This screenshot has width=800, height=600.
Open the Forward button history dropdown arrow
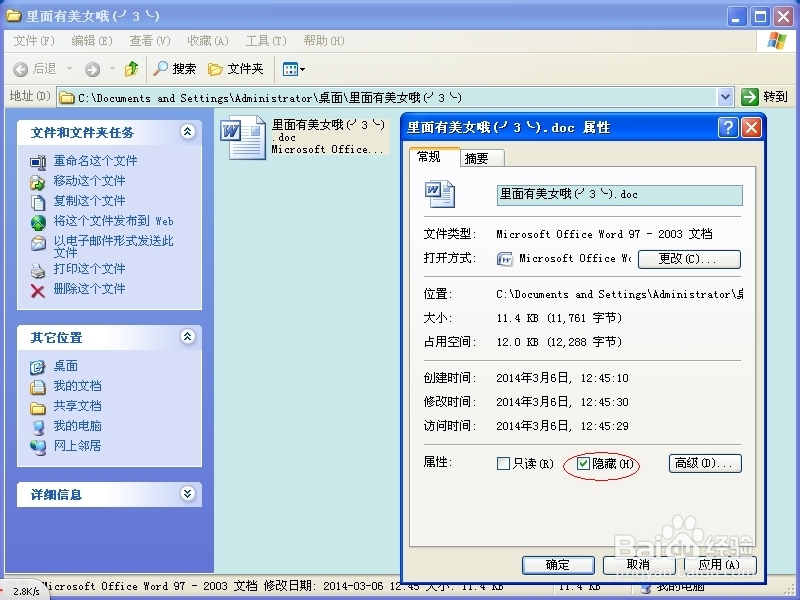pyautogui.click(x=113, y=68)
